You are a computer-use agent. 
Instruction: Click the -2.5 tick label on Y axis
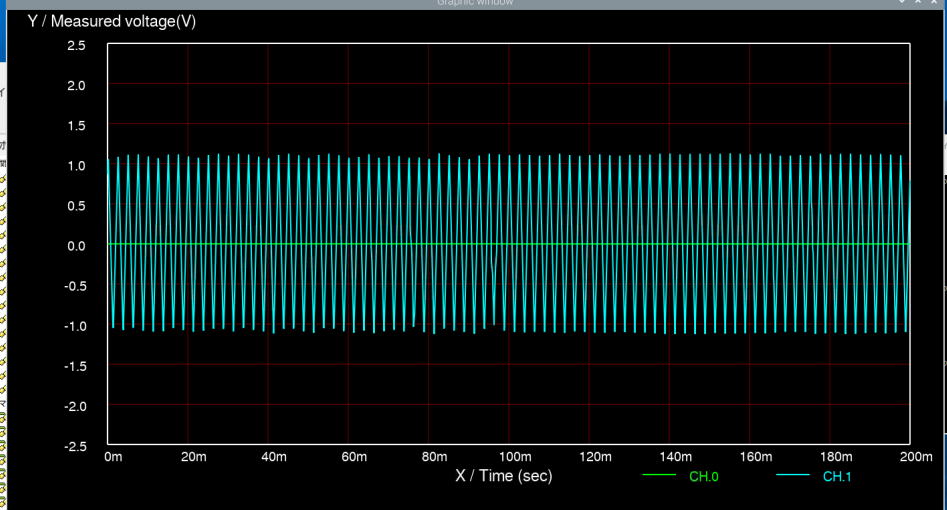coord(75,447)
